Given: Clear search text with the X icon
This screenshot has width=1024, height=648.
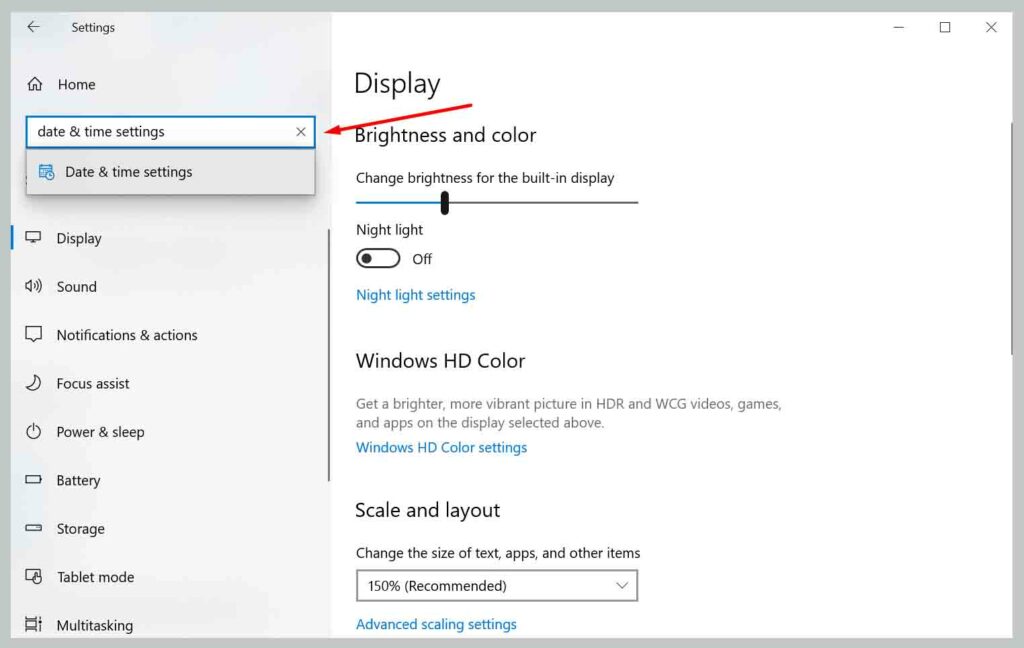Looking at the screenshot, I should pos(301,132).
